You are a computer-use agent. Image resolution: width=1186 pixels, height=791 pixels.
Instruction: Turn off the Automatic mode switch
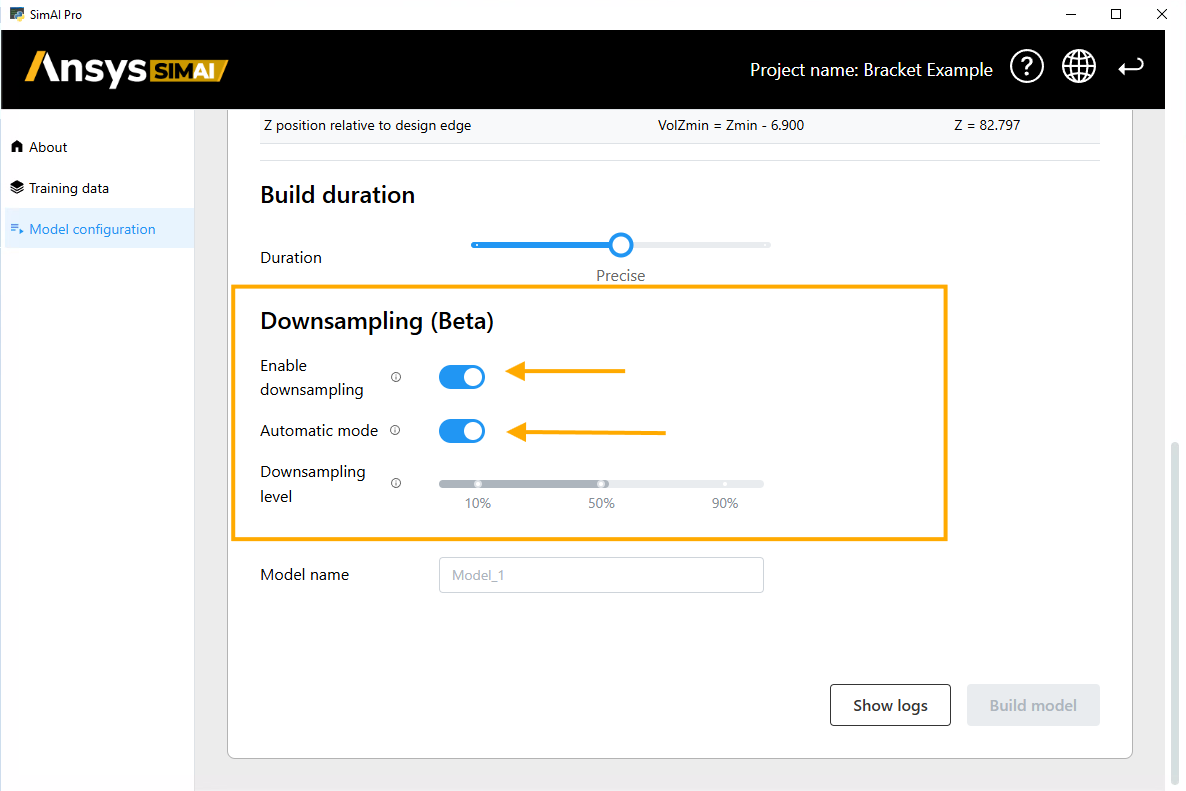[x=461, y=431]
